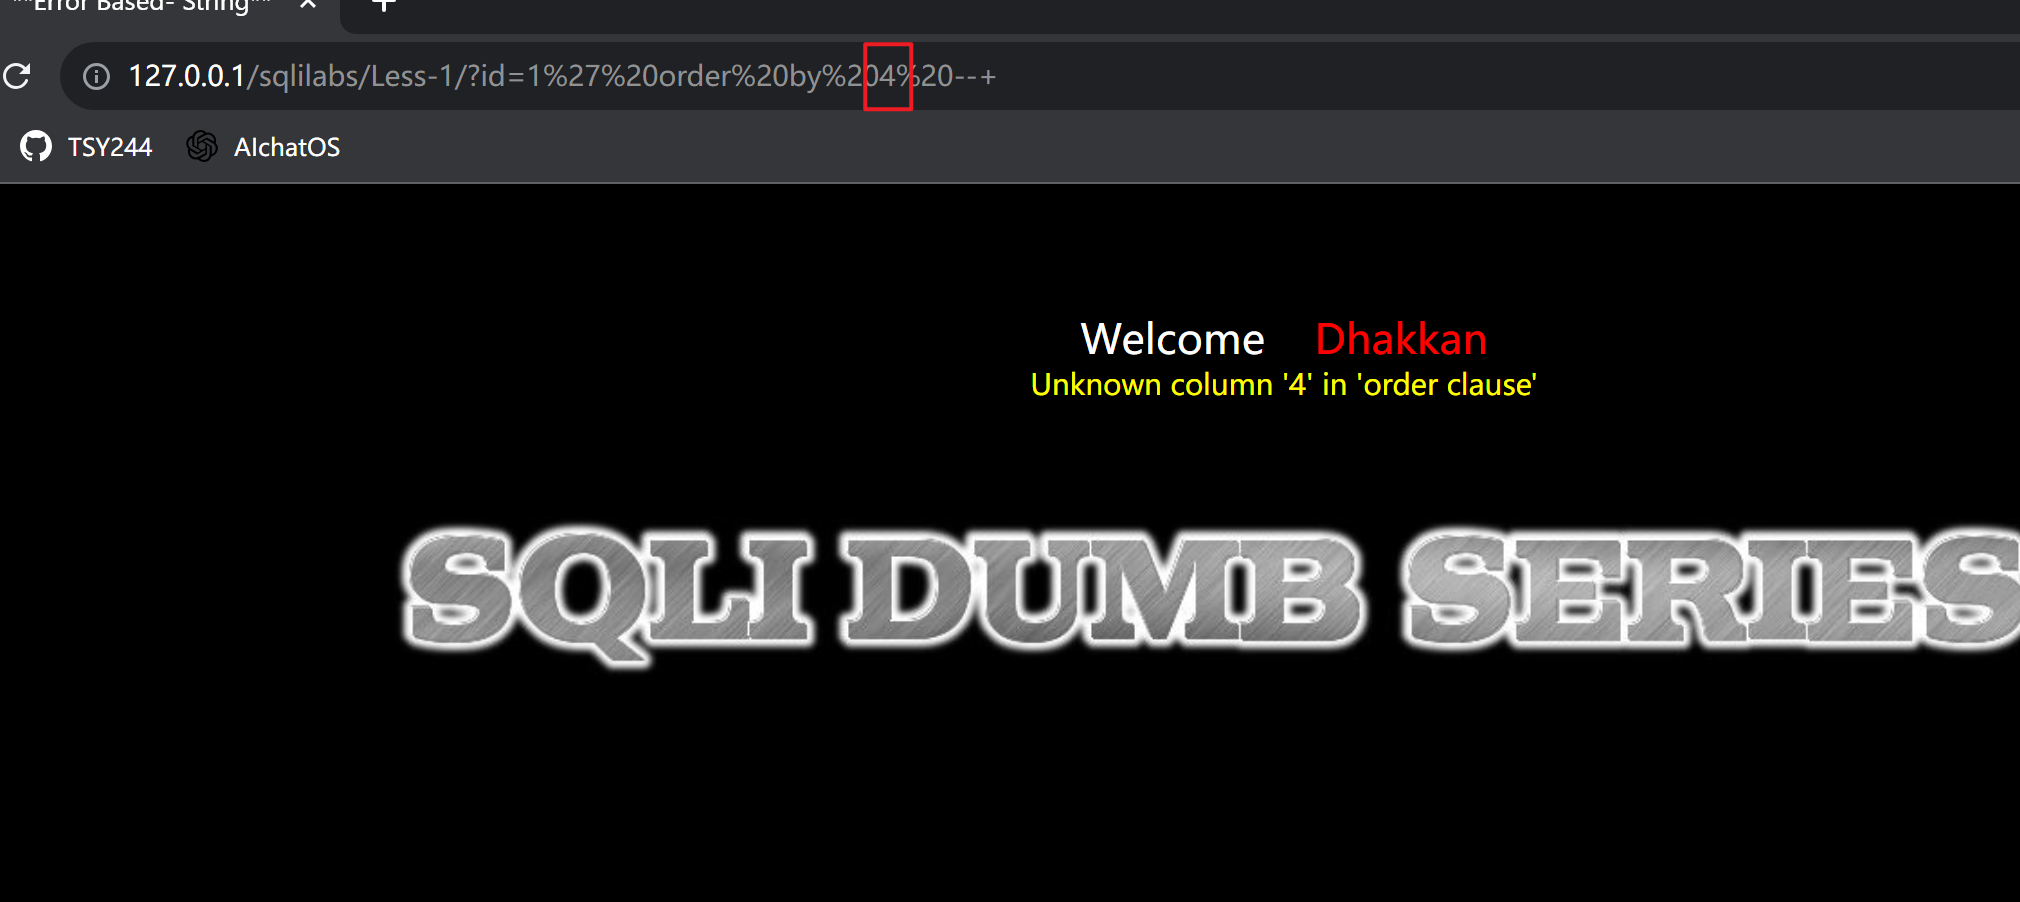
Task: Reload the page with the refresh icon
Action: pos(17,76)
